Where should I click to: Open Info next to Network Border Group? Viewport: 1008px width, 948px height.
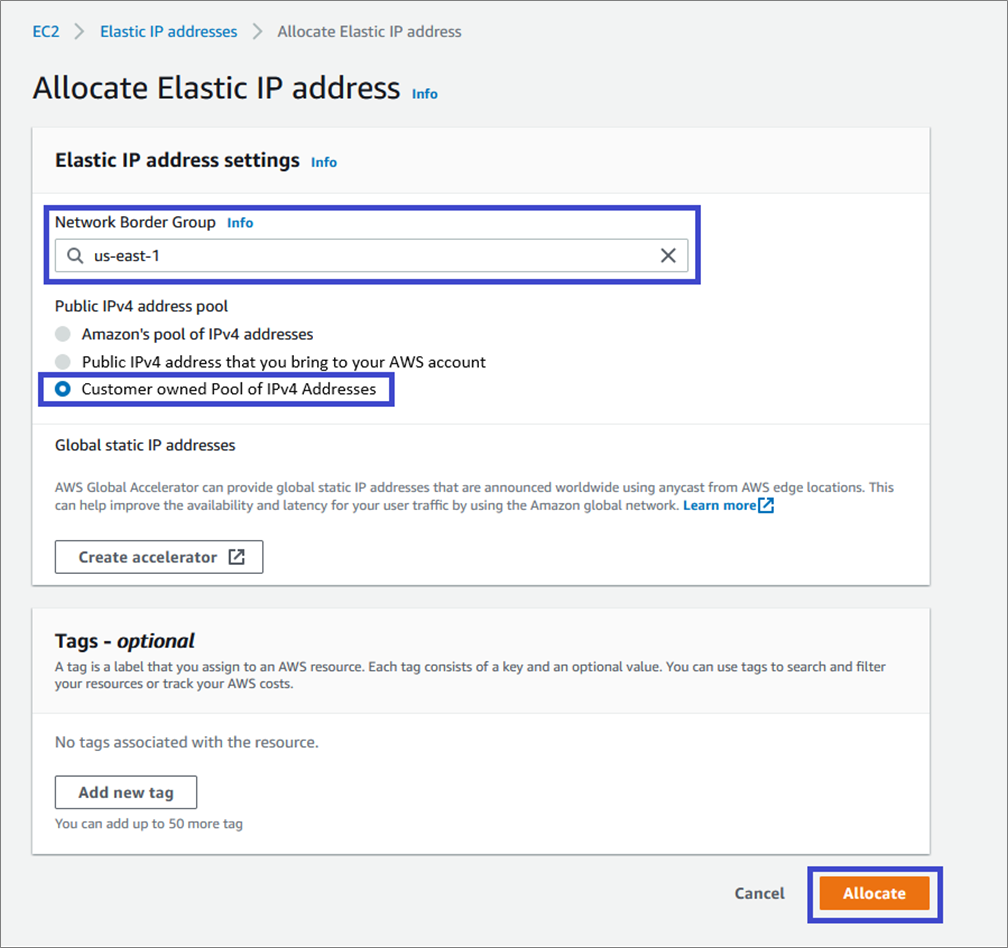pyautogui.click(x=240, y=222)
